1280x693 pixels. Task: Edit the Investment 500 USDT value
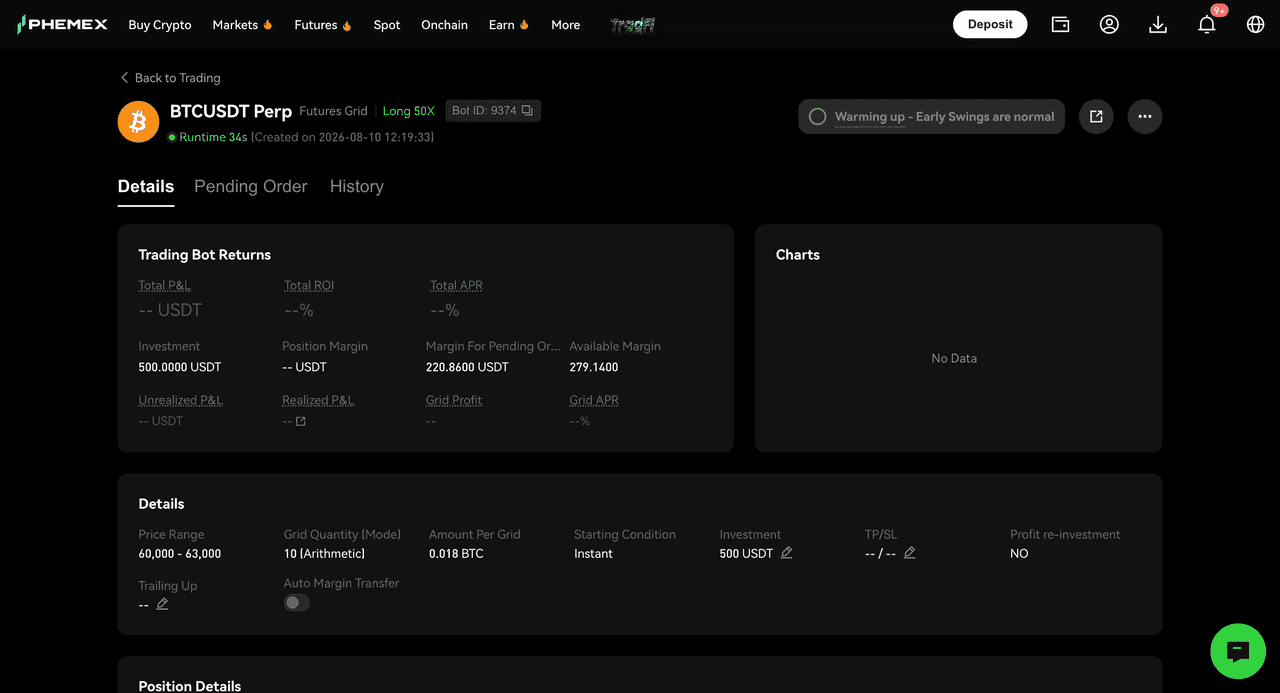point(787,552)
